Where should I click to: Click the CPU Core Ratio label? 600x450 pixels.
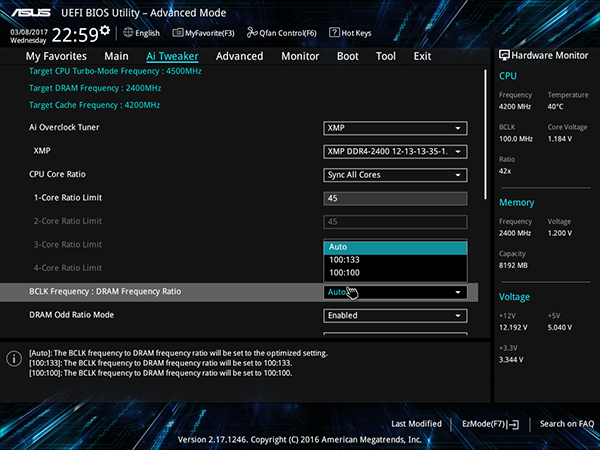pos(57,174)
